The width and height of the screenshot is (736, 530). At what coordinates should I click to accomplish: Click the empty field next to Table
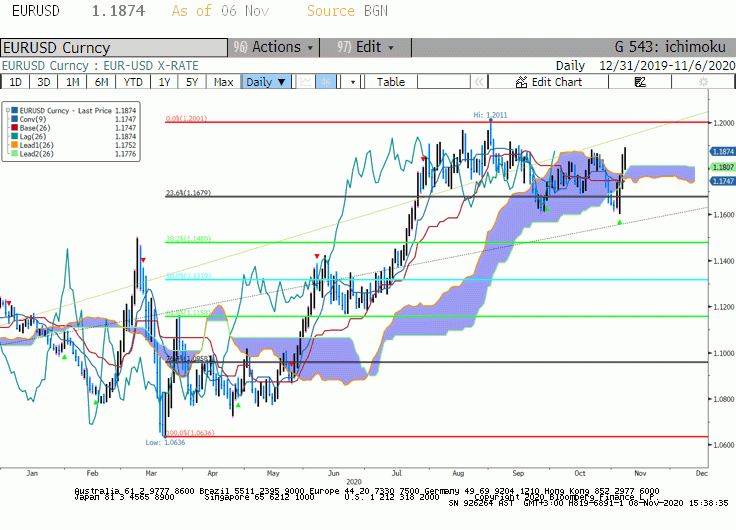[444, 82]
